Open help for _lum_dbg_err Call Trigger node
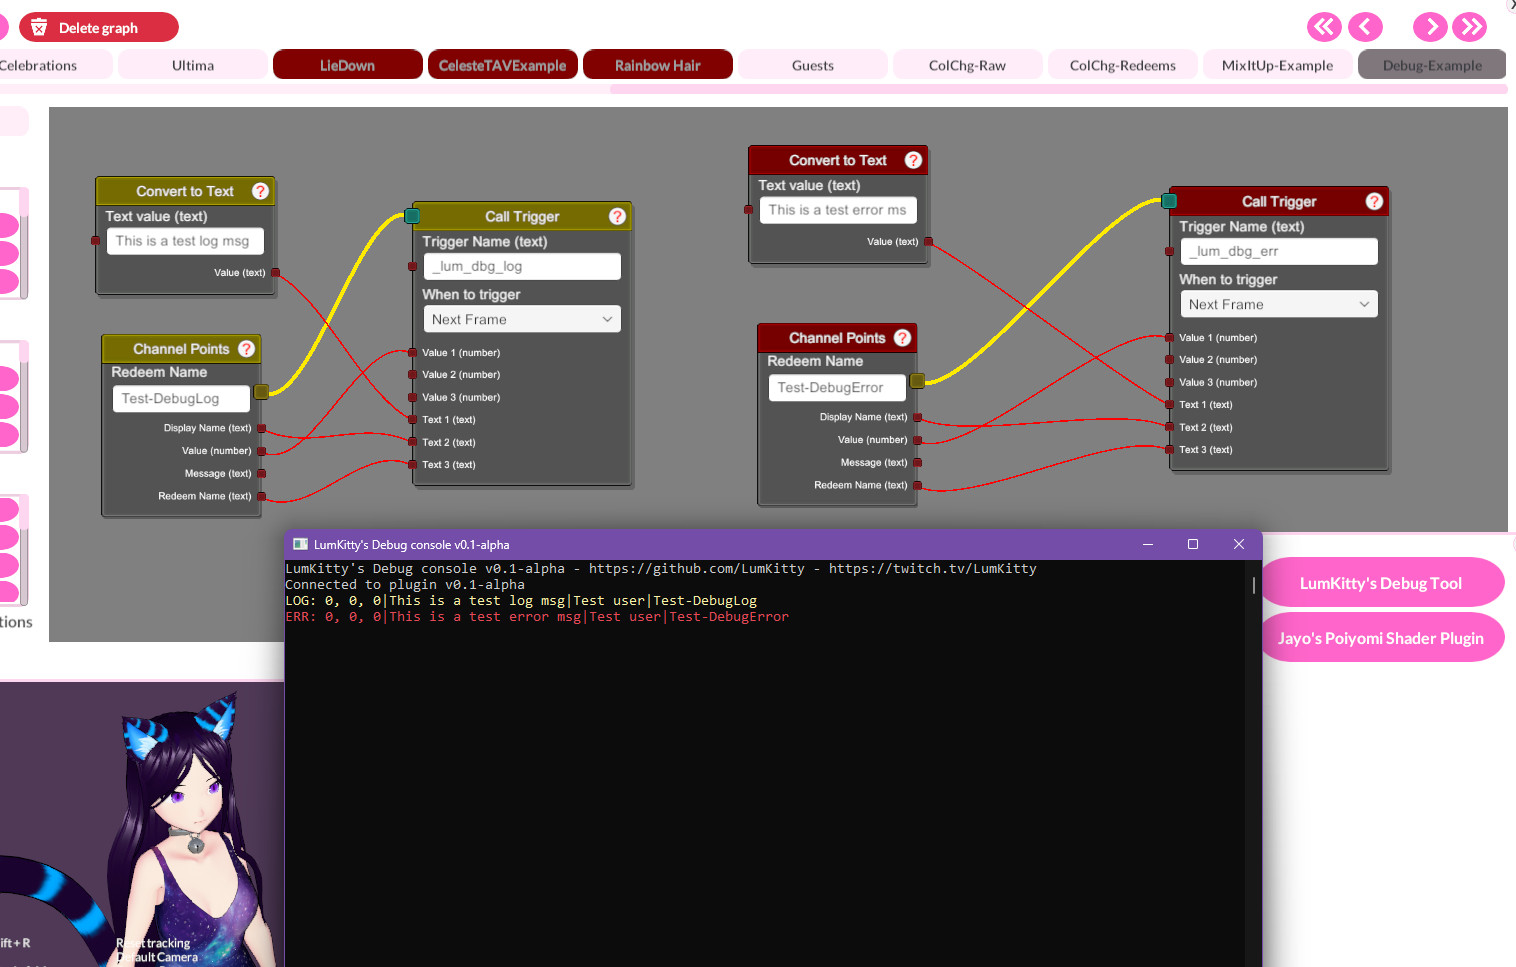 tap(1374, 201)
